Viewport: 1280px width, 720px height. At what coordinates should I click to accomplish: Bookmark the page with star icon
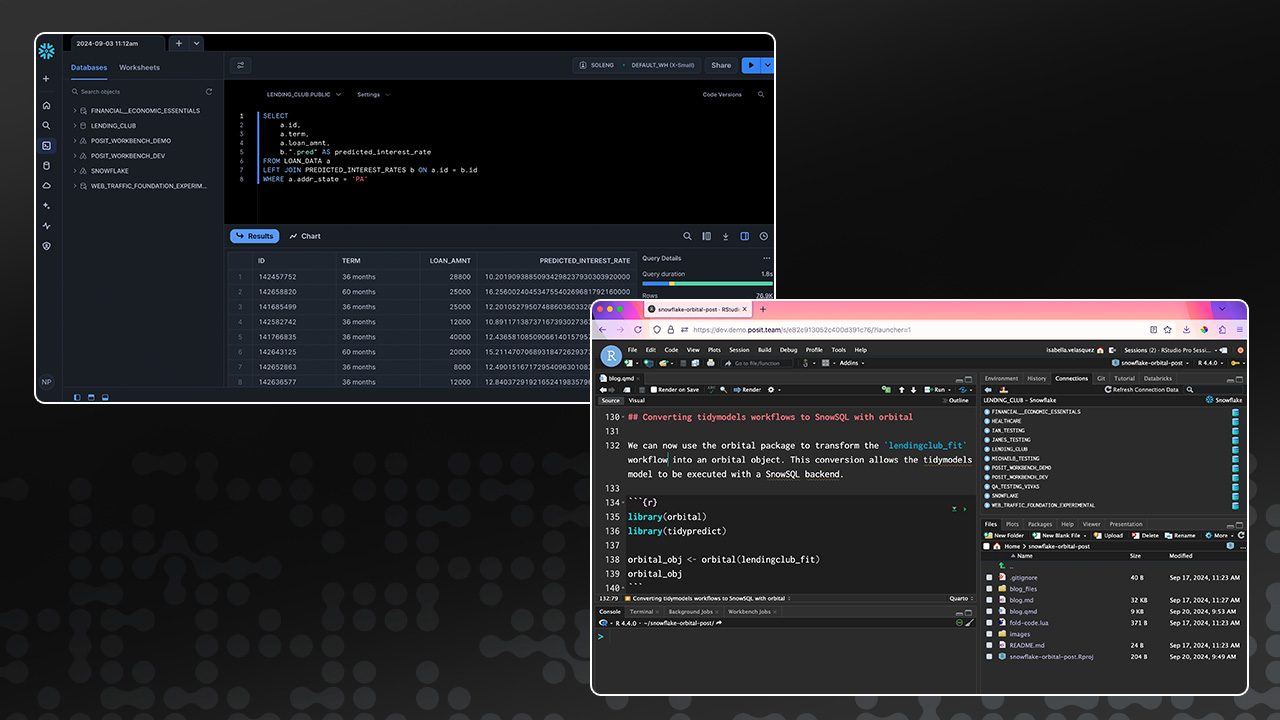(x=1167, y=329)
